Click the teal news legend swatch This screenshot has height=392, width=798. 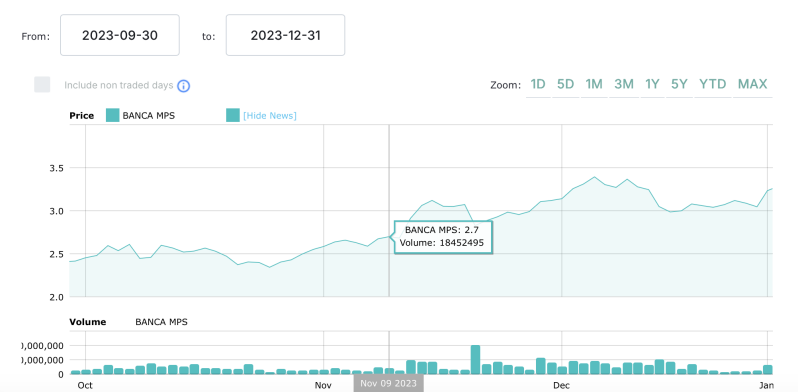coord(233,116)
